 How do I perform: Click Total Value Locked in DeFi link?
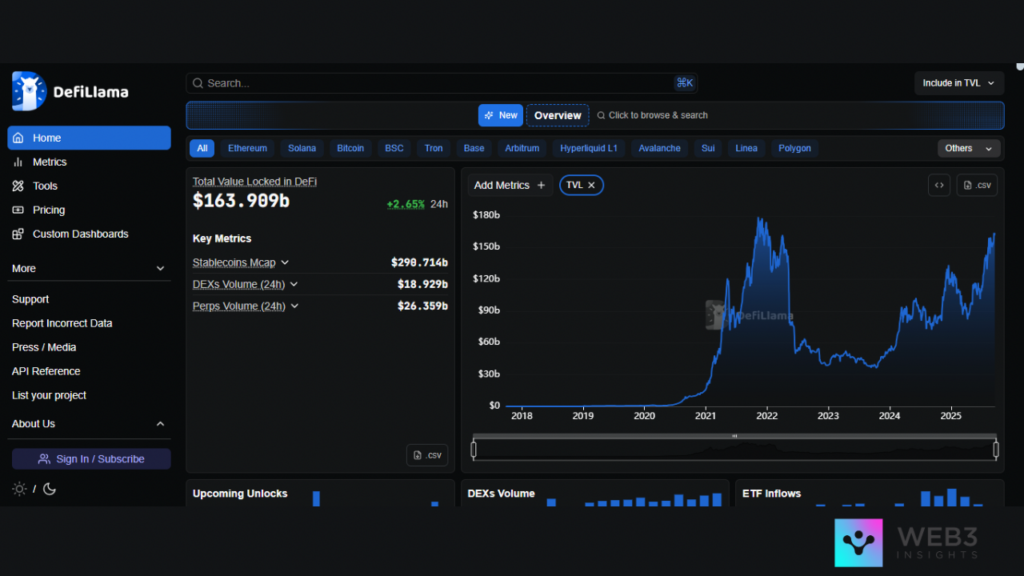pyautogui.click(x=255, y=182)
